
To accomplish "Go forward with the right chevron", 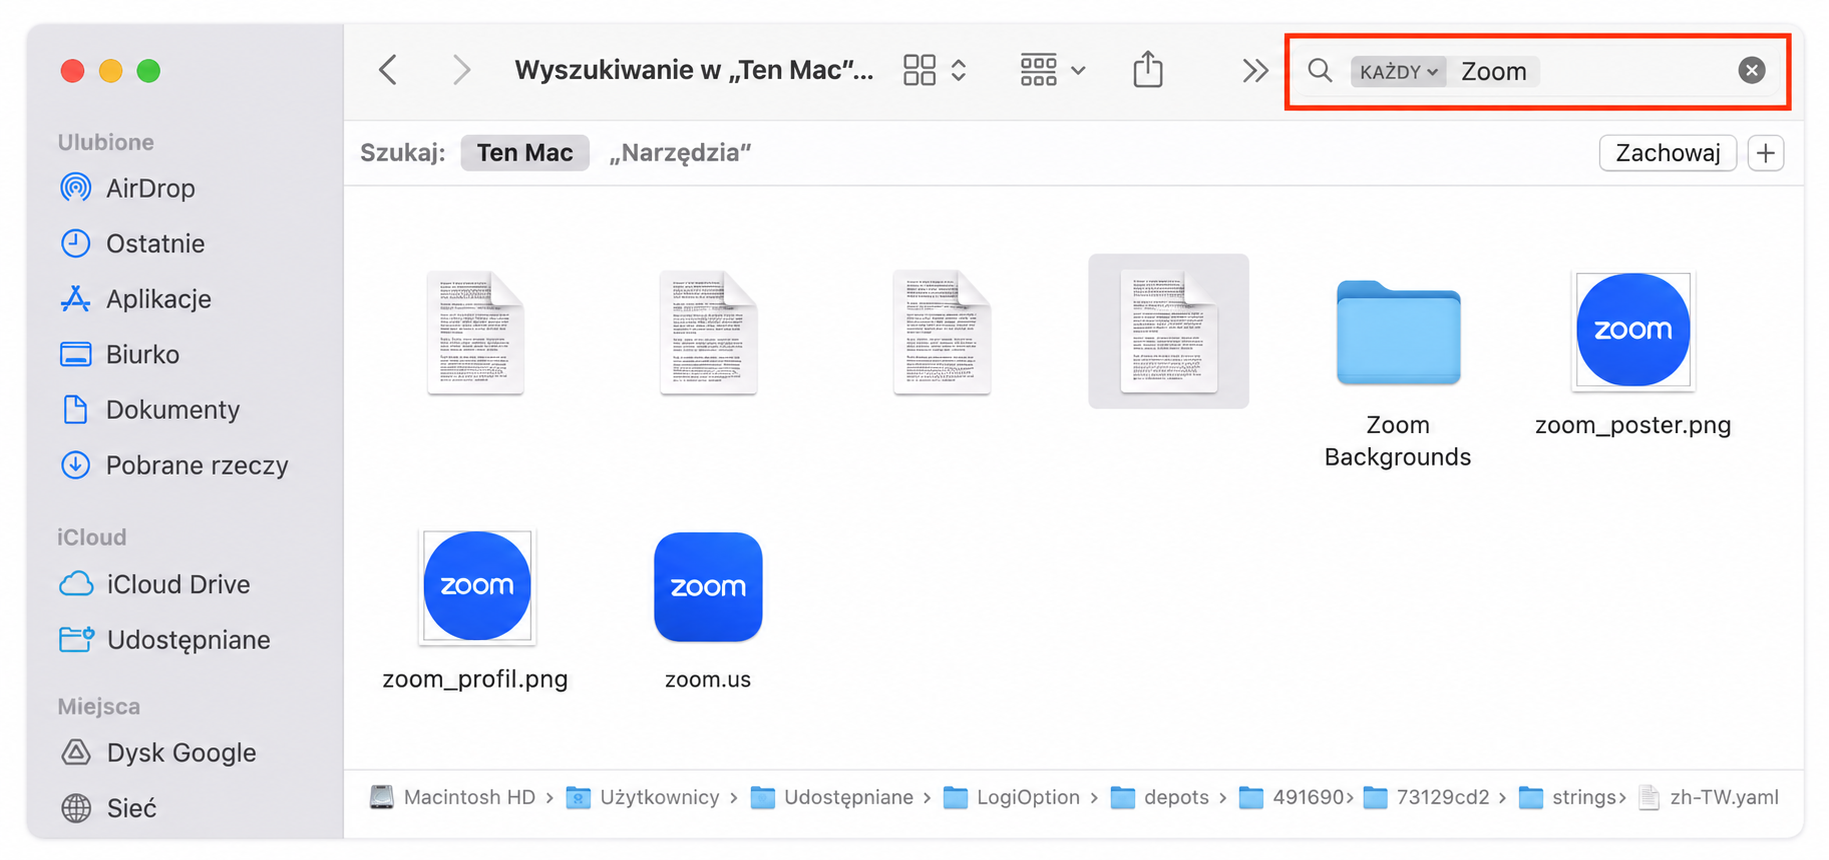I will coord(460,70).
